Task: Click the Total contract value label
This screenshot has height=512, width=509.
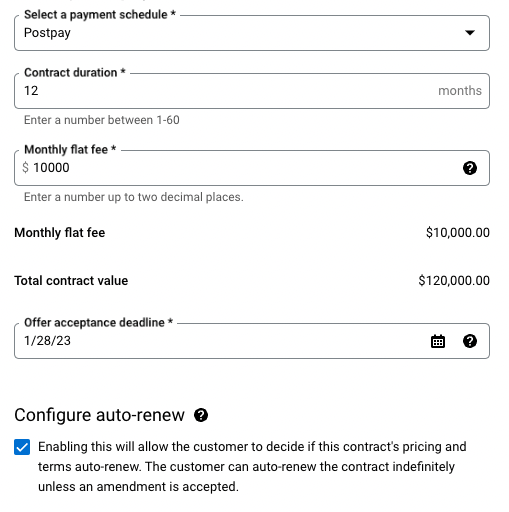Action: click(x=71, y=281)
